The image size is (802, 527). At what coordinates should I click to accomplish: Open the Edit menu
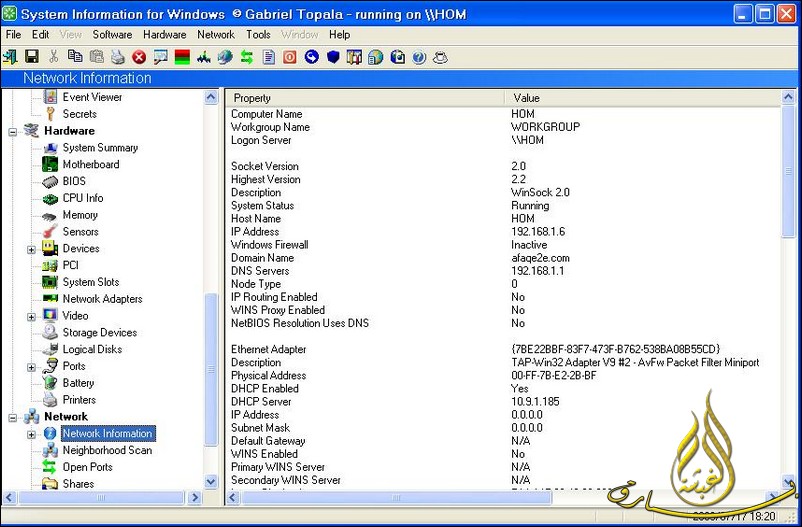[40, 34]
